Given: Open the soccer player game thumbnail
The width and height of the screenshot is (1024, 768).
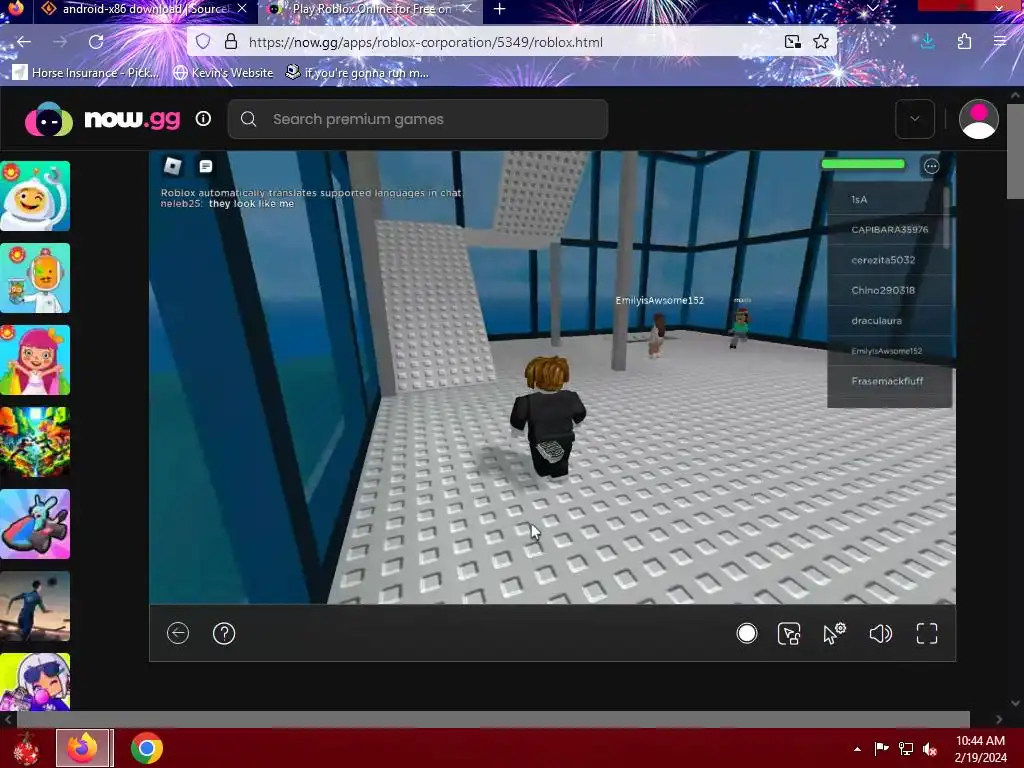Looking at the screenshot, I should [x=35, y=606].
